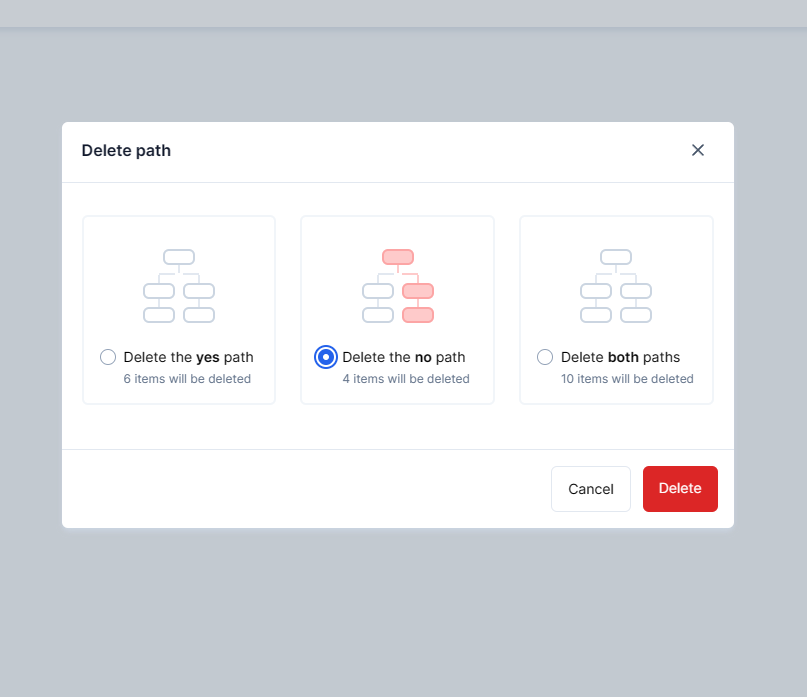Click the "10 items will be deleted" label
Screen dimensions: 807x697
pos(626,379)
